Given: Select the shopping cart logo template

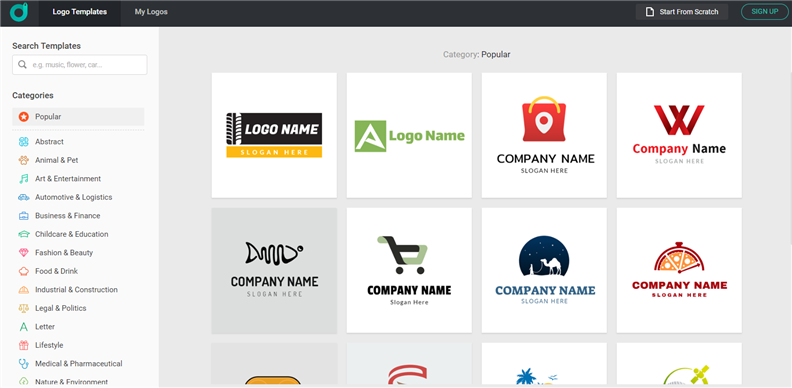Looking at the screenshot, I should [409, 271].
